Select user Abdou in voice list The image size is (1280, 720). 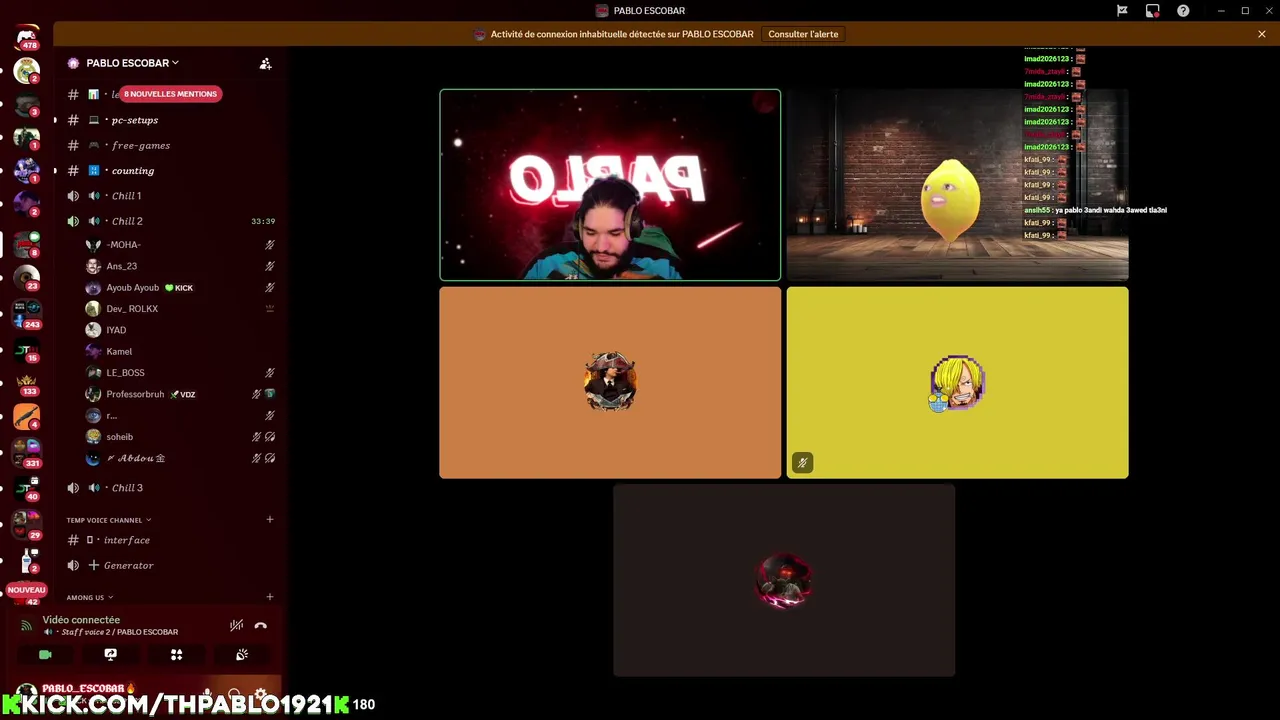180,458
